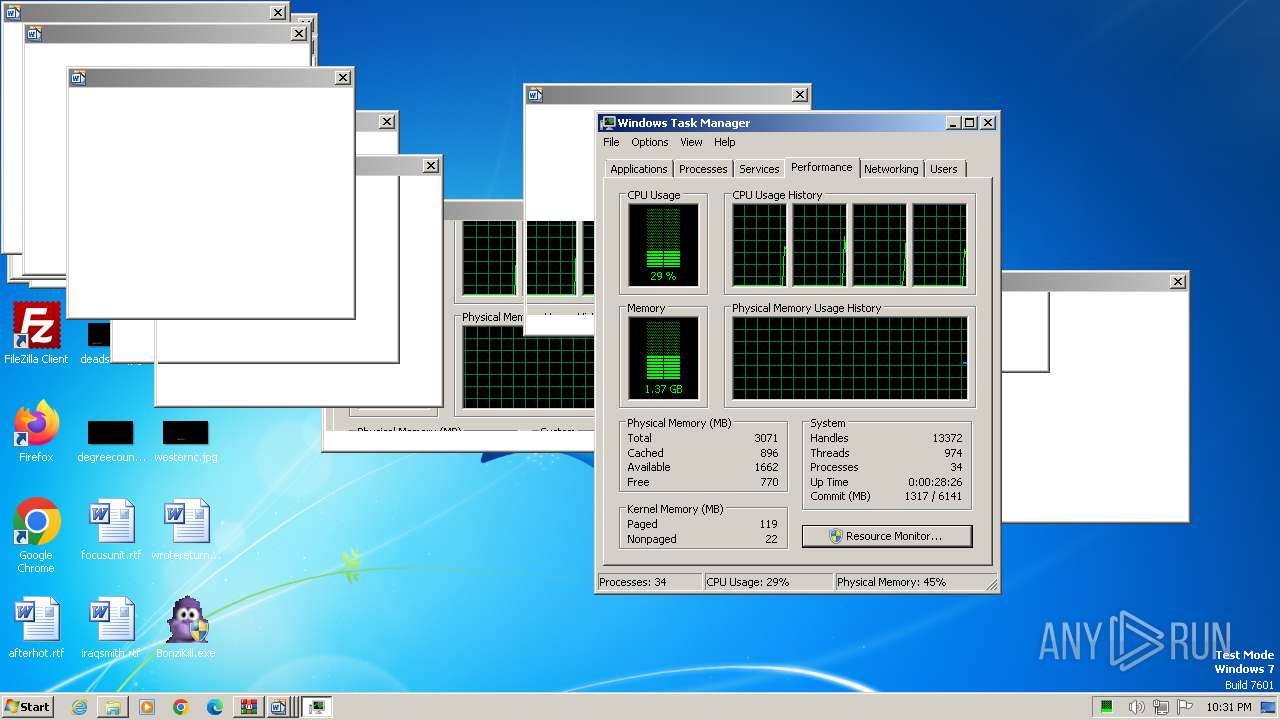Viewport: 1280px width, 720px height.
Task: Switch to Word taskbar group
Action: pos(280,707)
